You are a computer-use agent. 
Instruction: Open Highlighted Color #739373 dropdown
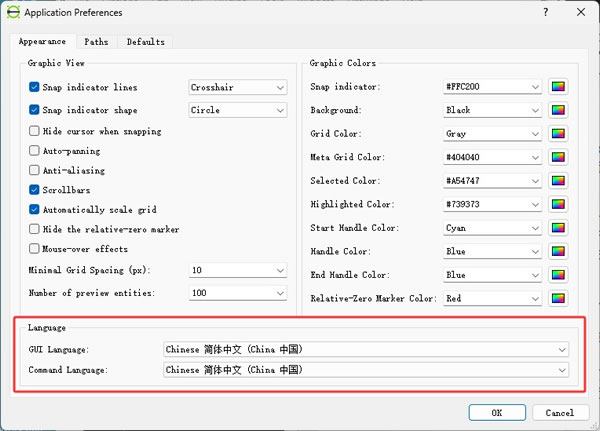point(492,204)
